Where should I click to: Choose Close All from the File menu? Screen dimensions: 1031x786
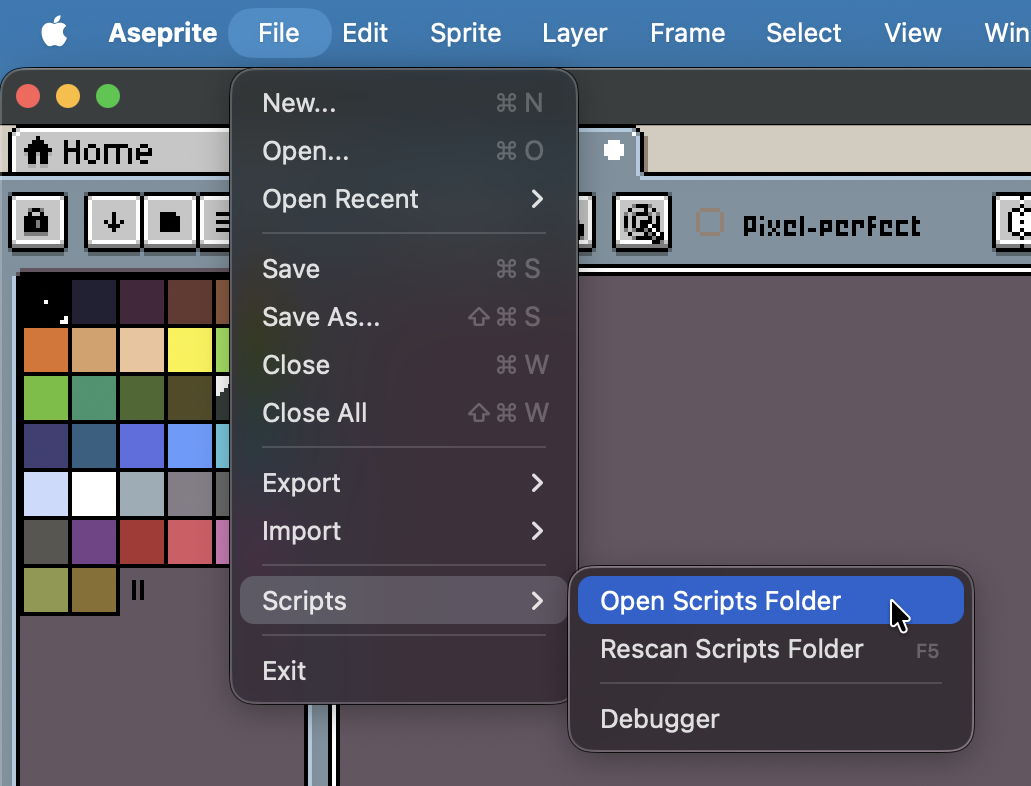(x=404, y=412)
